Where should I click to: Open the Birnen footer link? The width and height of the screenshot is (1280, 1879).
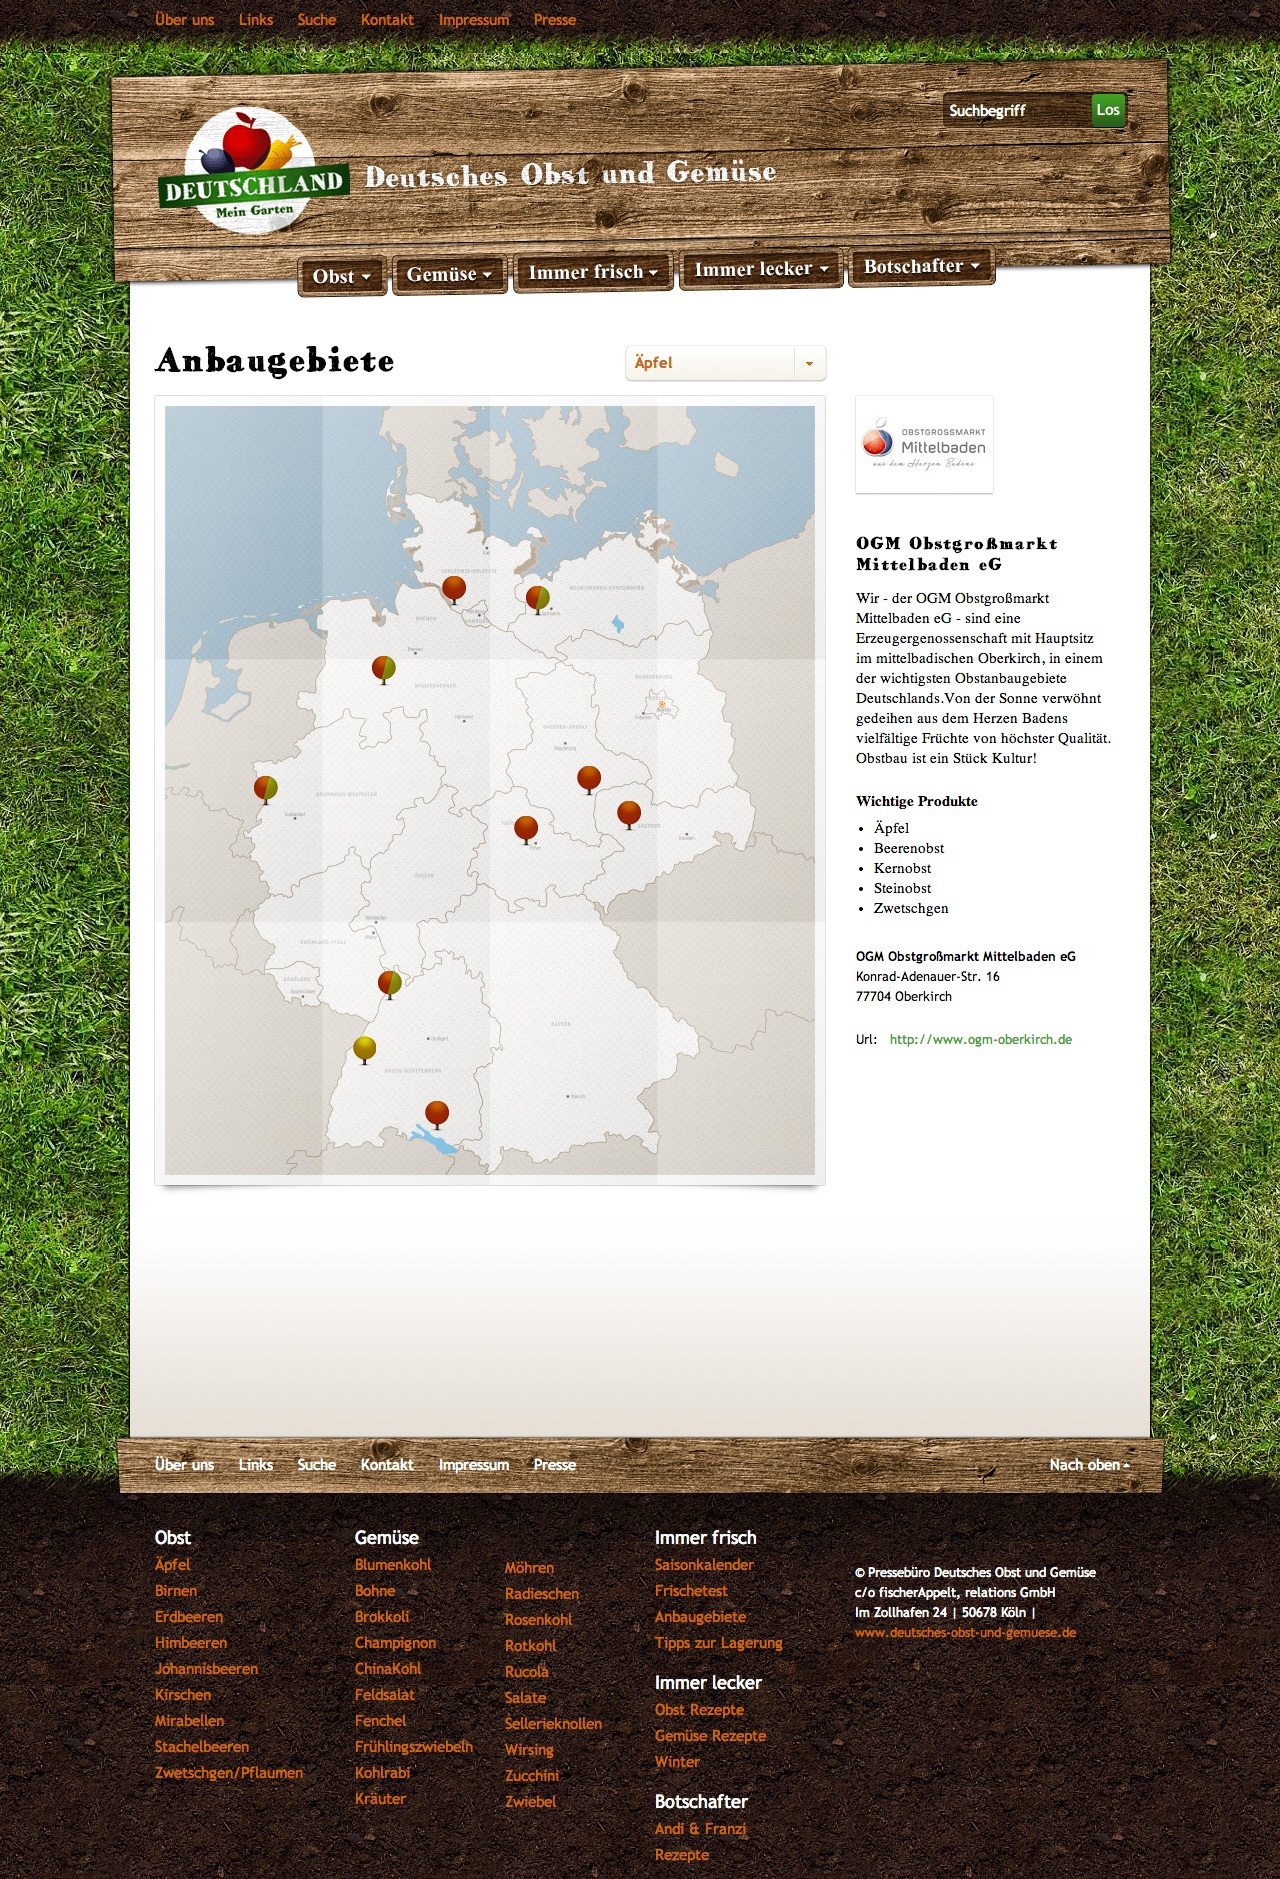point(176,1590)
